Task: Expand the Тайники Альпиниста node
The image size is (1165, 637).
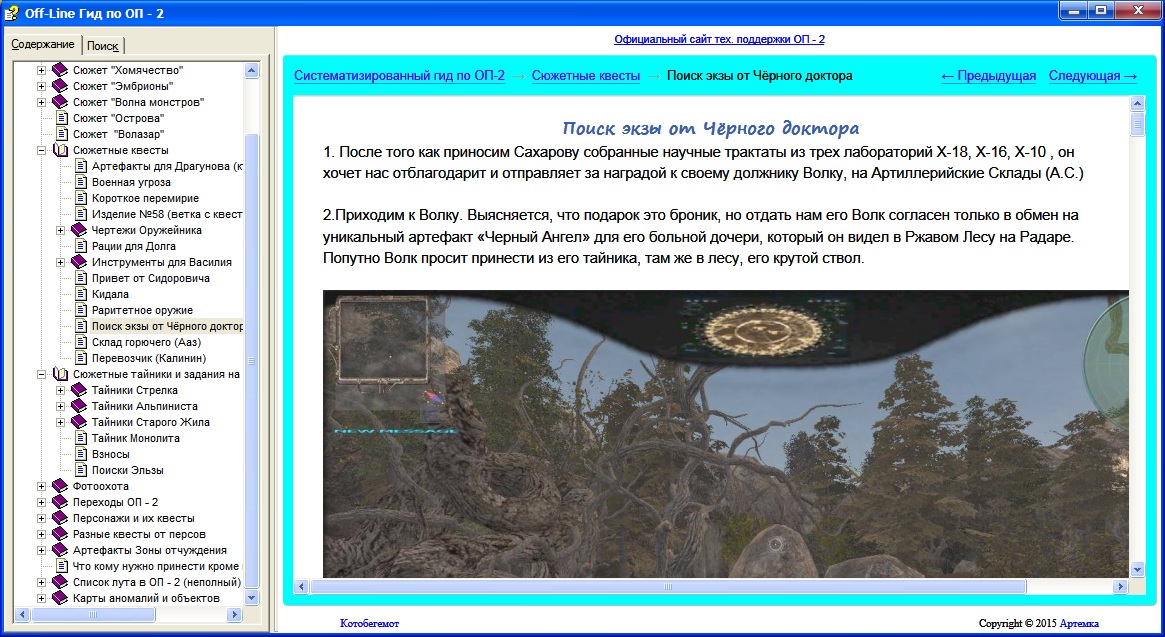Action: [61, 406]
